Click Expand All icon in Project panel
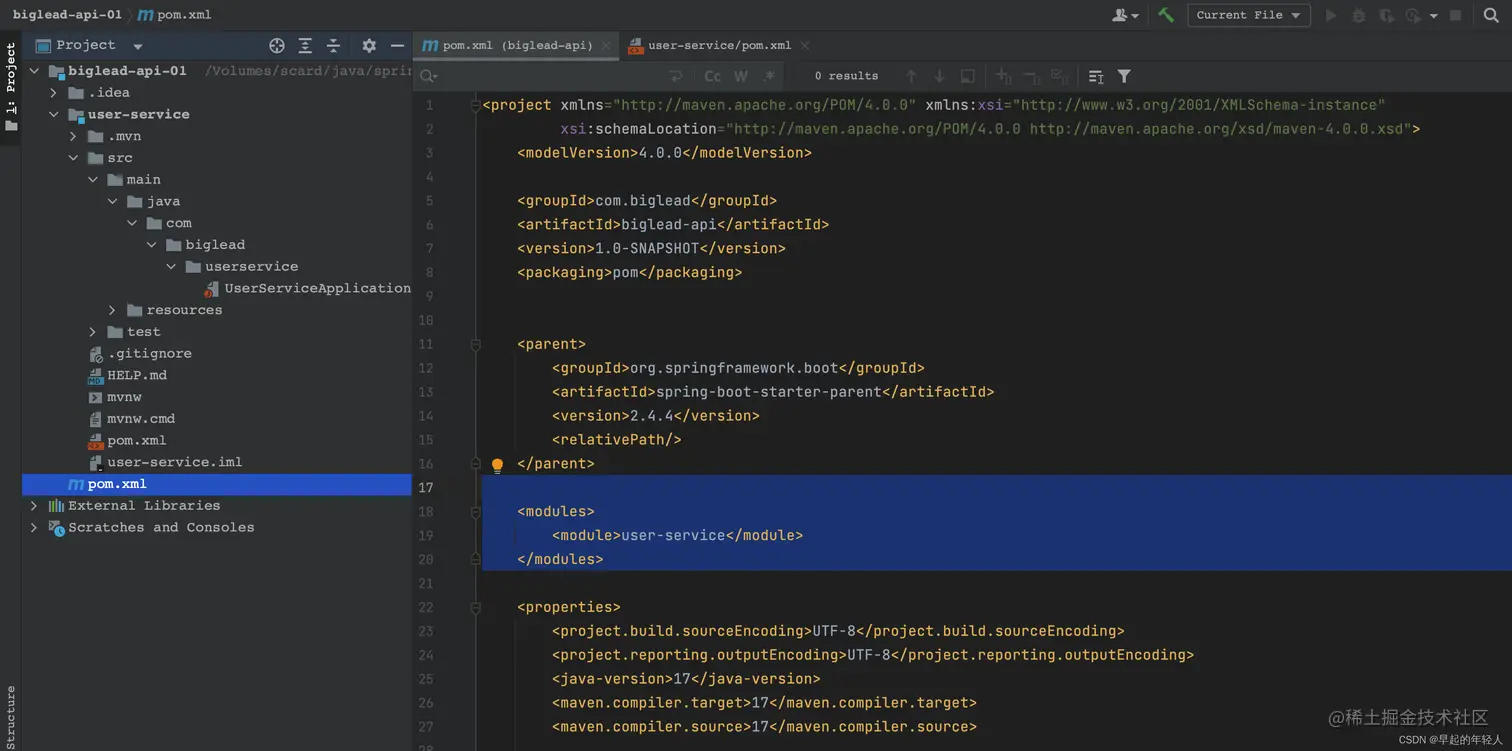The image size is (1512, 751). point(305,45)
